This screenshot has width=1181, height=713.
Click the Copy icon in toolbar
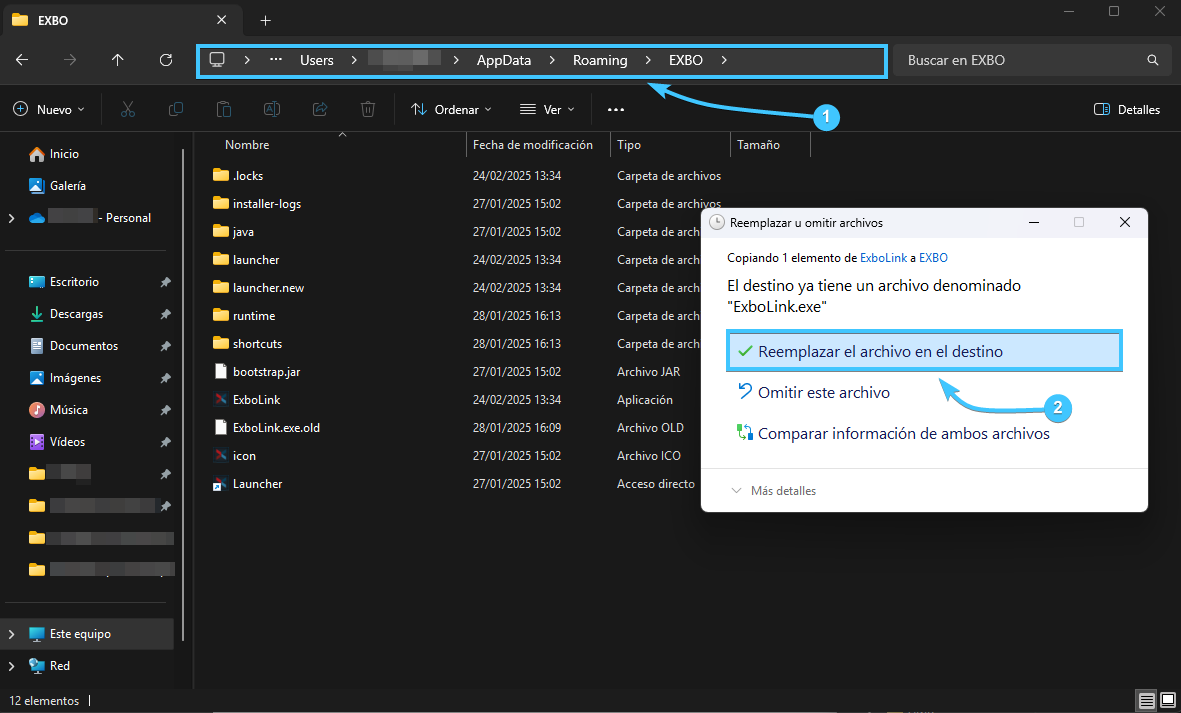pyautogui.click(x=175, y=110)
